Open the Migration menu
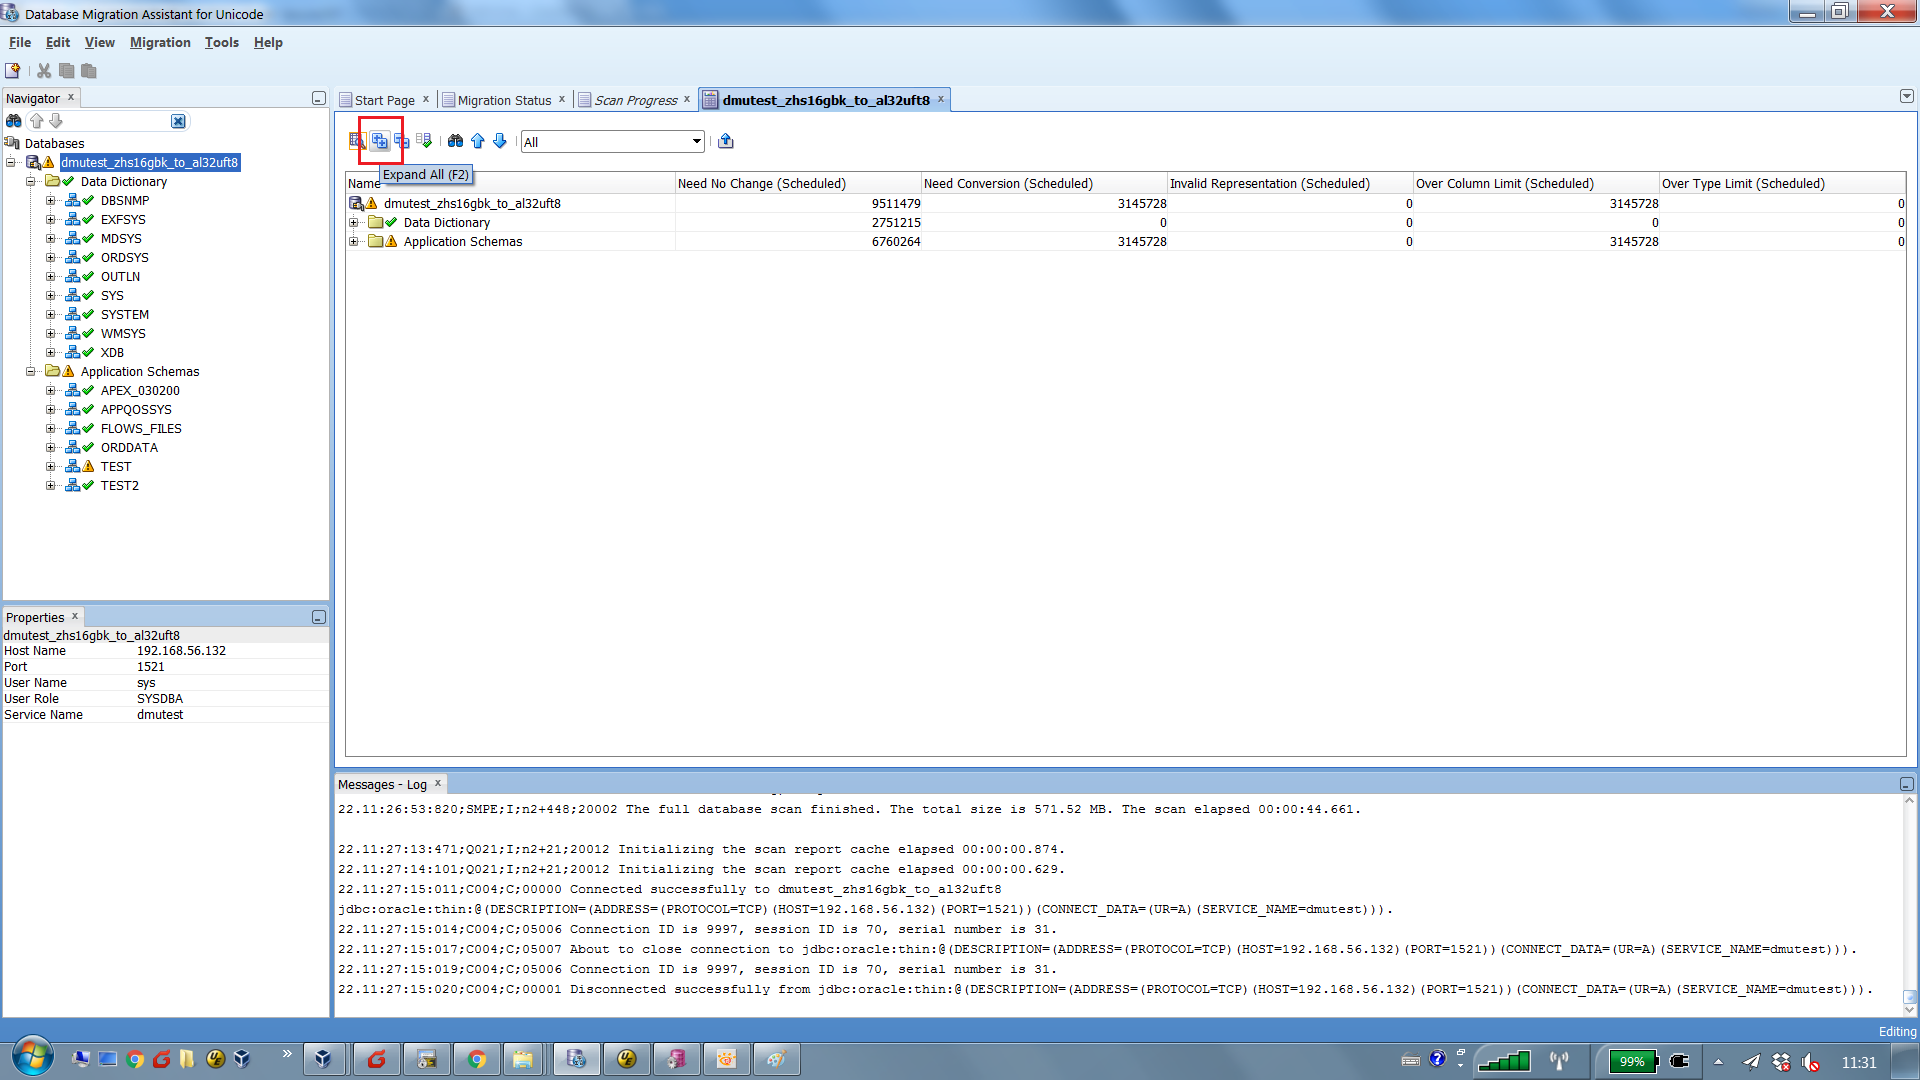This screenshot has width=1920, height=1080. pyautogui.click(x=160, y=42)
